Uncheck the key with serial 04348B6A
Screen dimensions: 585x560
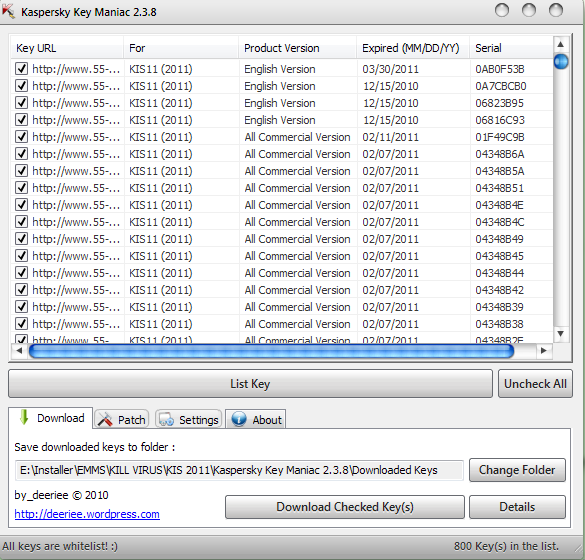(x=22, y=154)
